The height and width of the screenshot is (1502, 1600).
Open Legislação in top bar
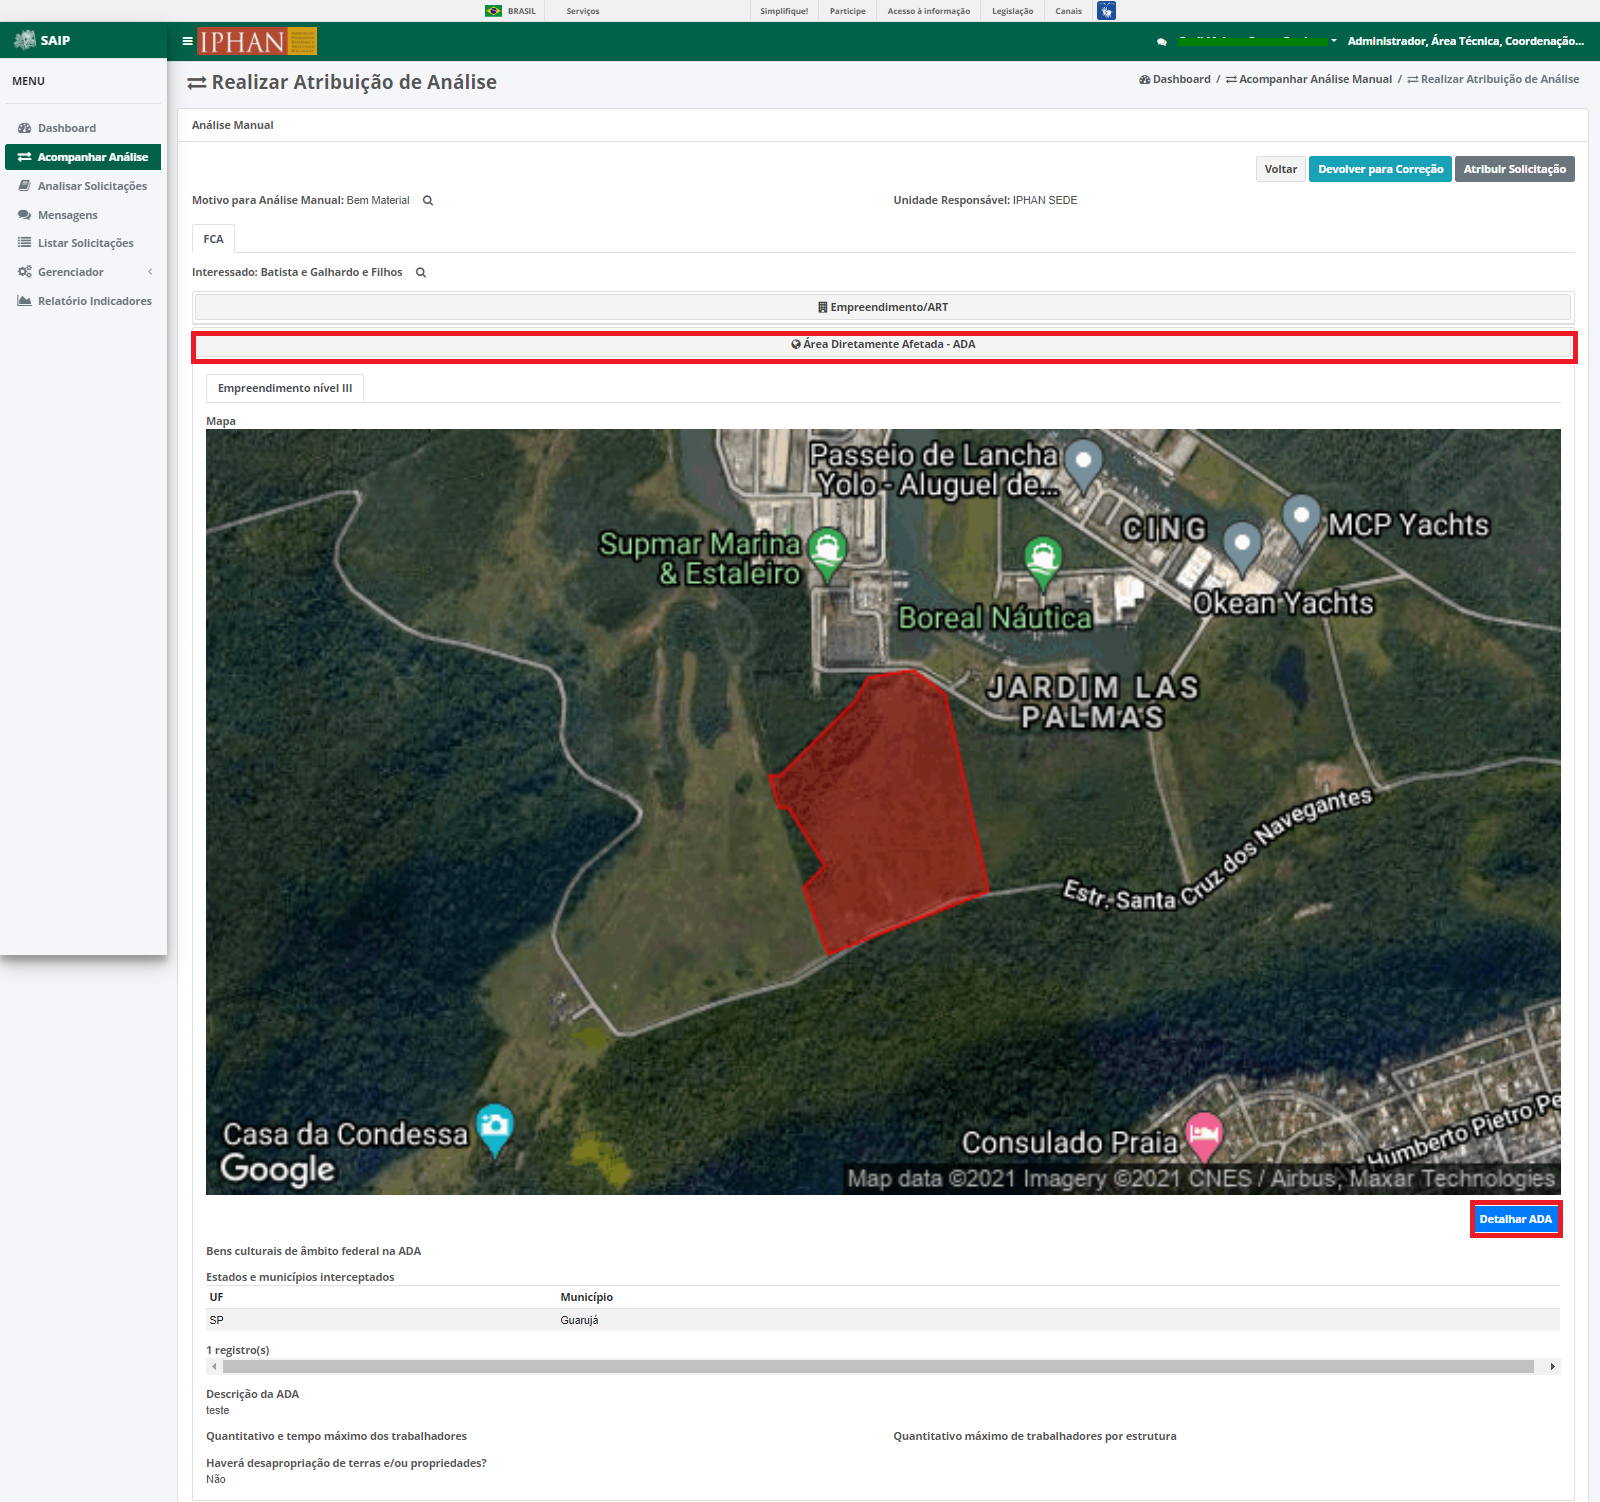pos(1013,11)
